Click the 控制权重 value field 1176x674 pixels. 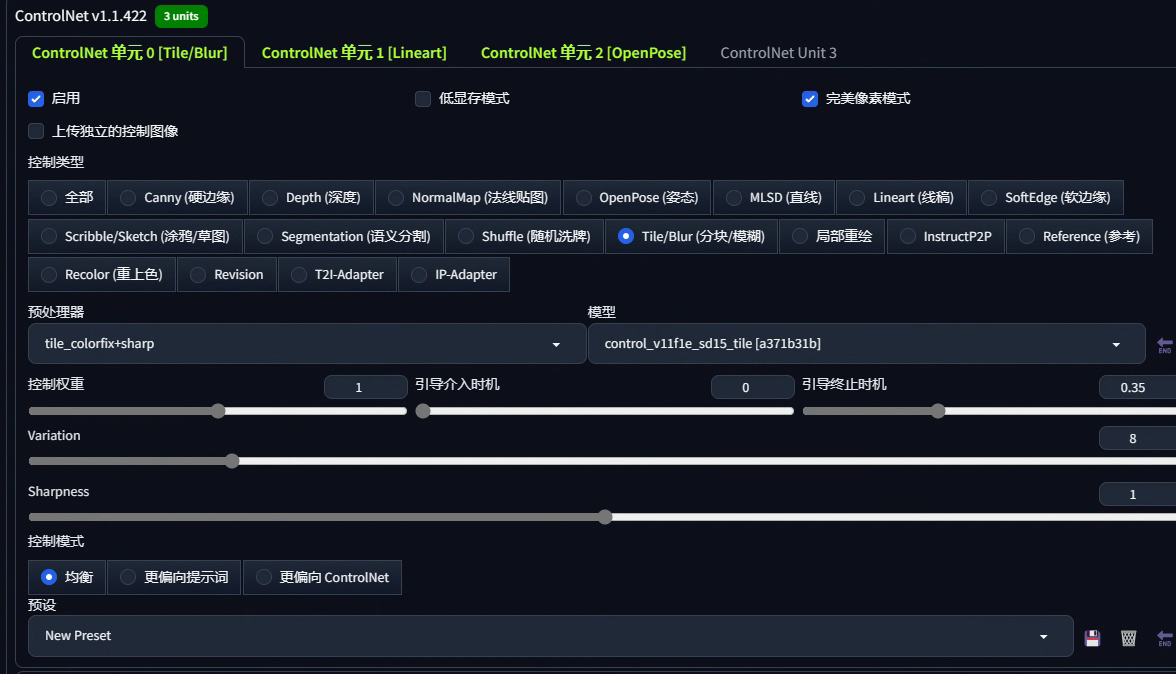pyautogui.click(x=366, y=387)
